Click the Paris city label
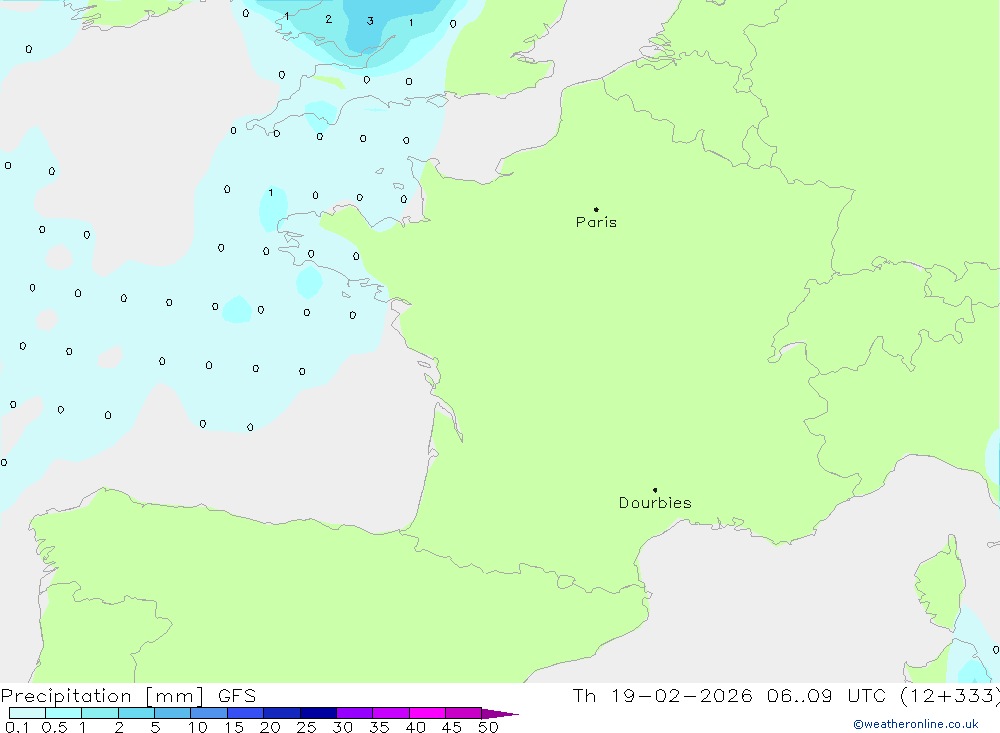 pos(596,222)
